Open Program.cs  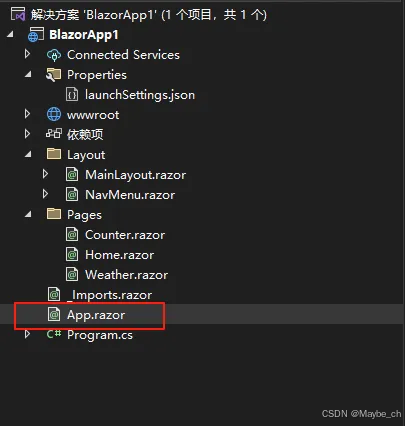[x=100, y=335]
